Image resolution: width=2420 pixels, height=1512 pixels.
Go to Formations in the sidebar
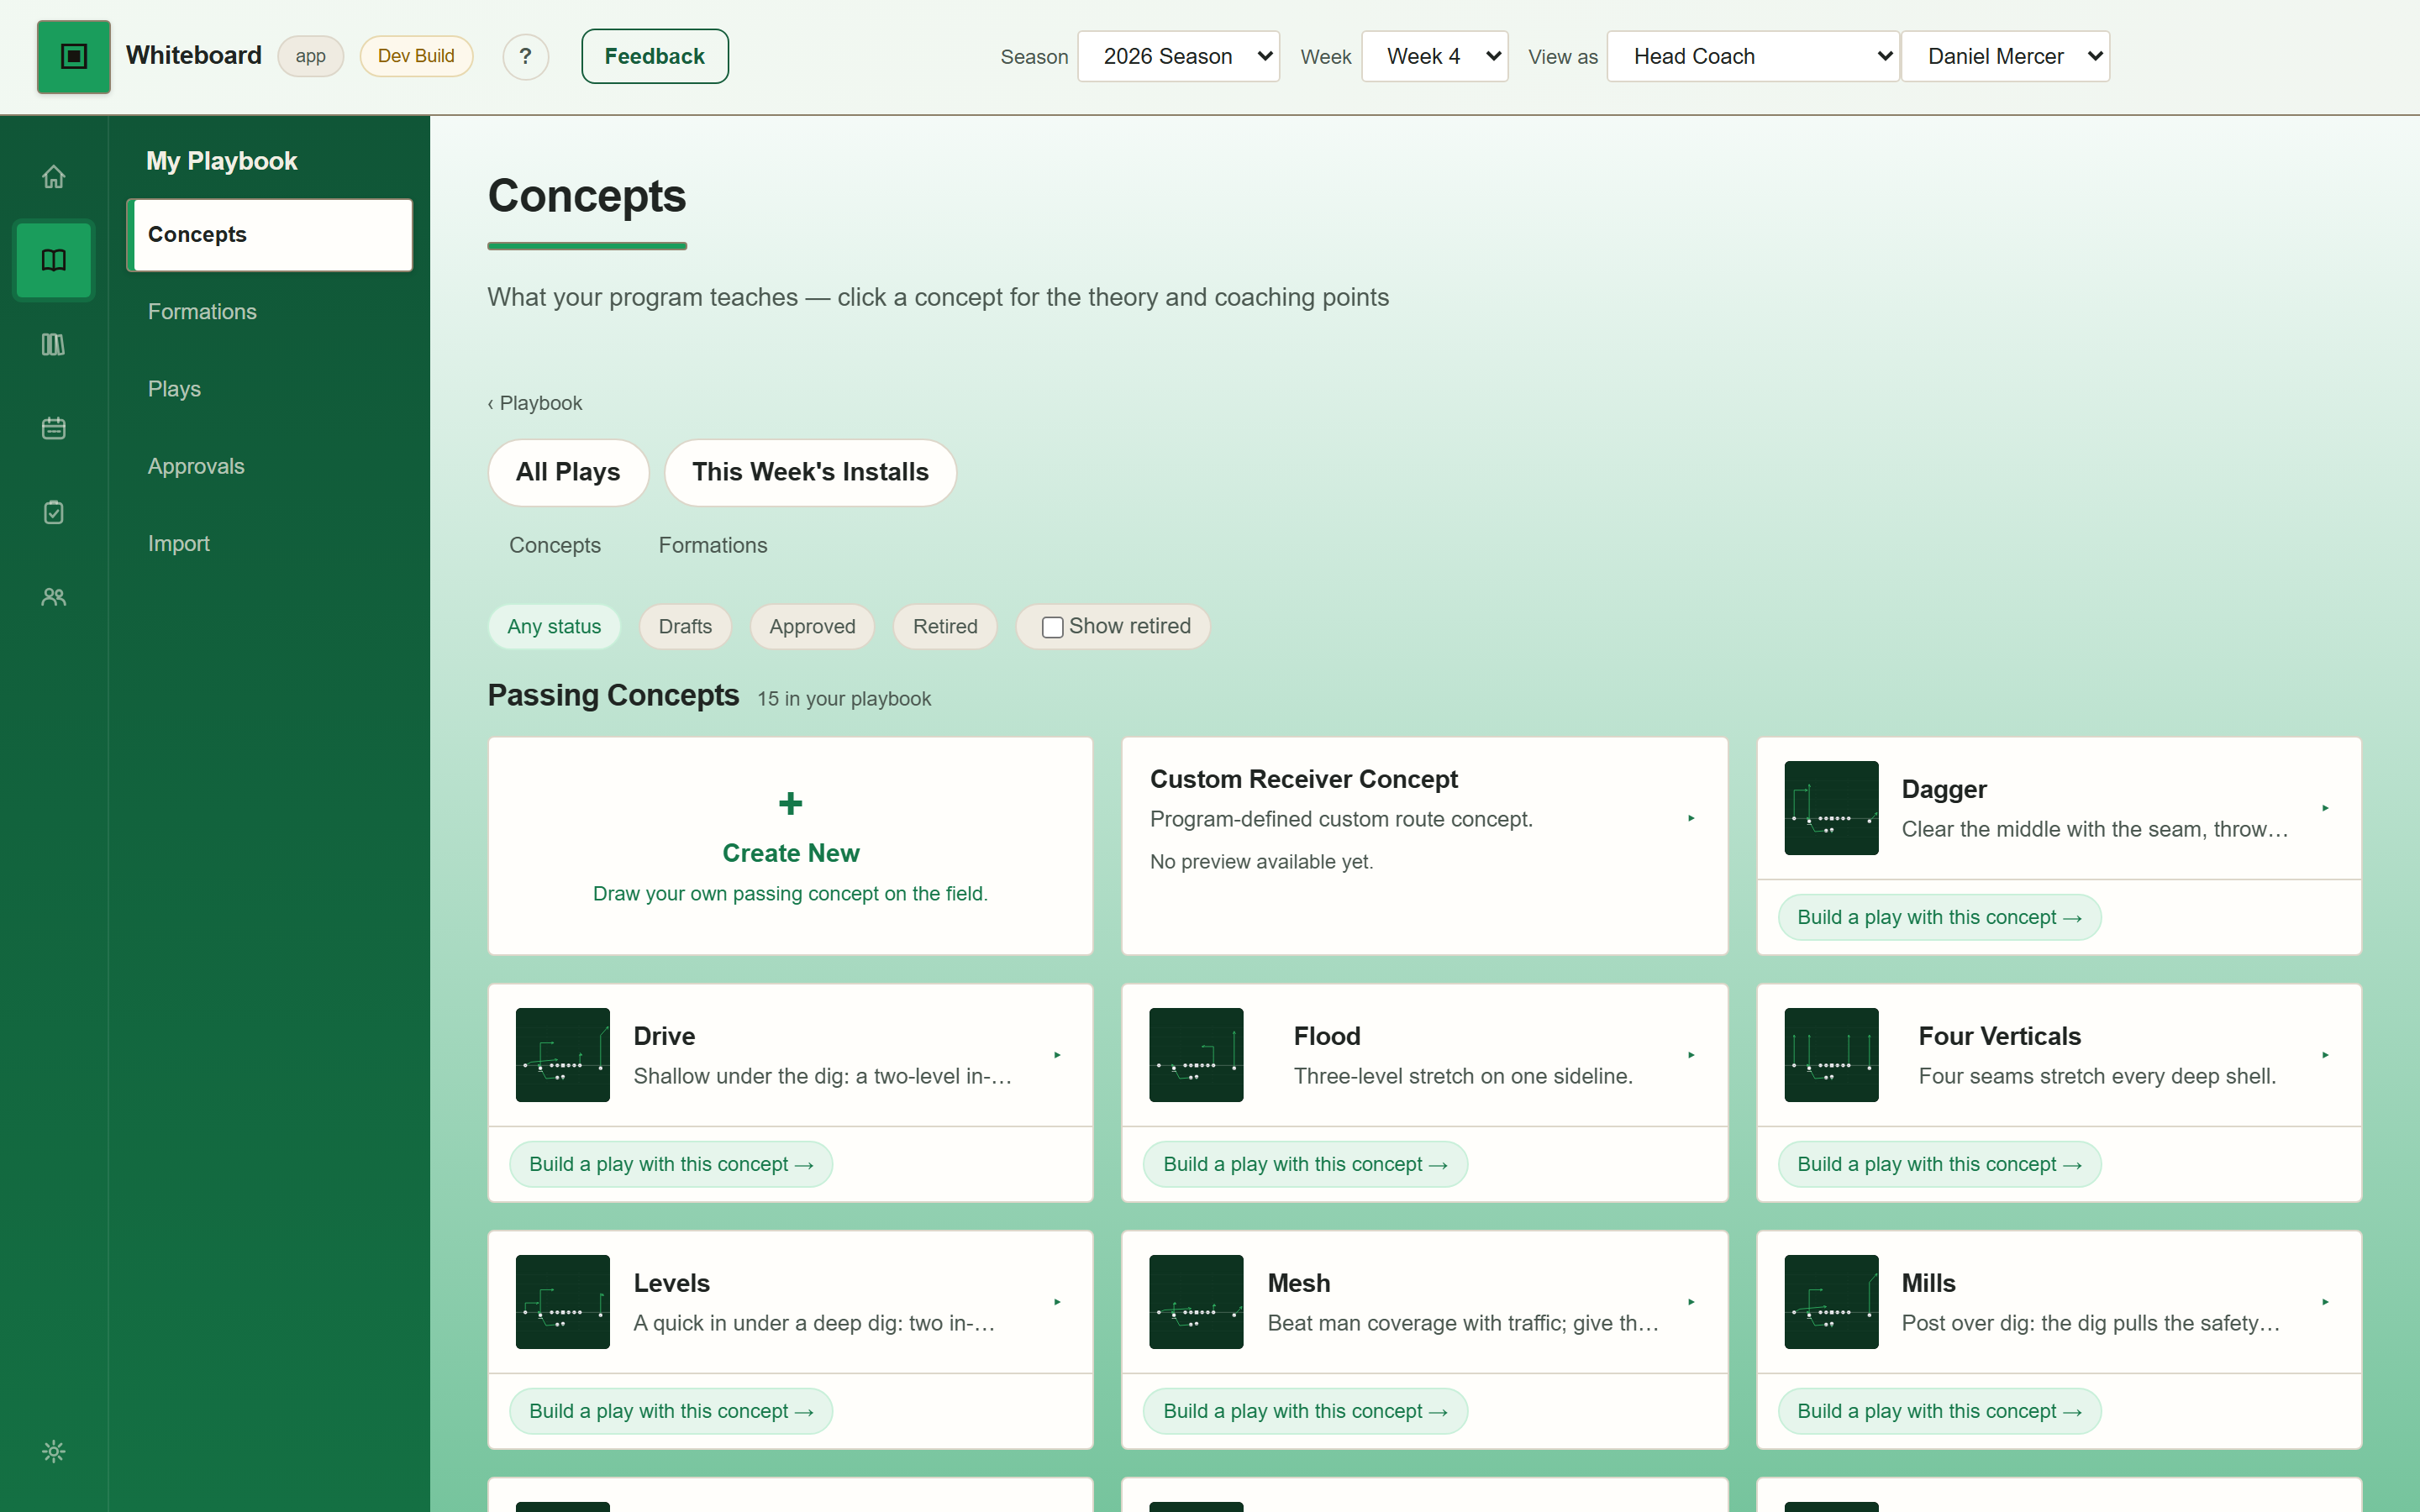270,312
